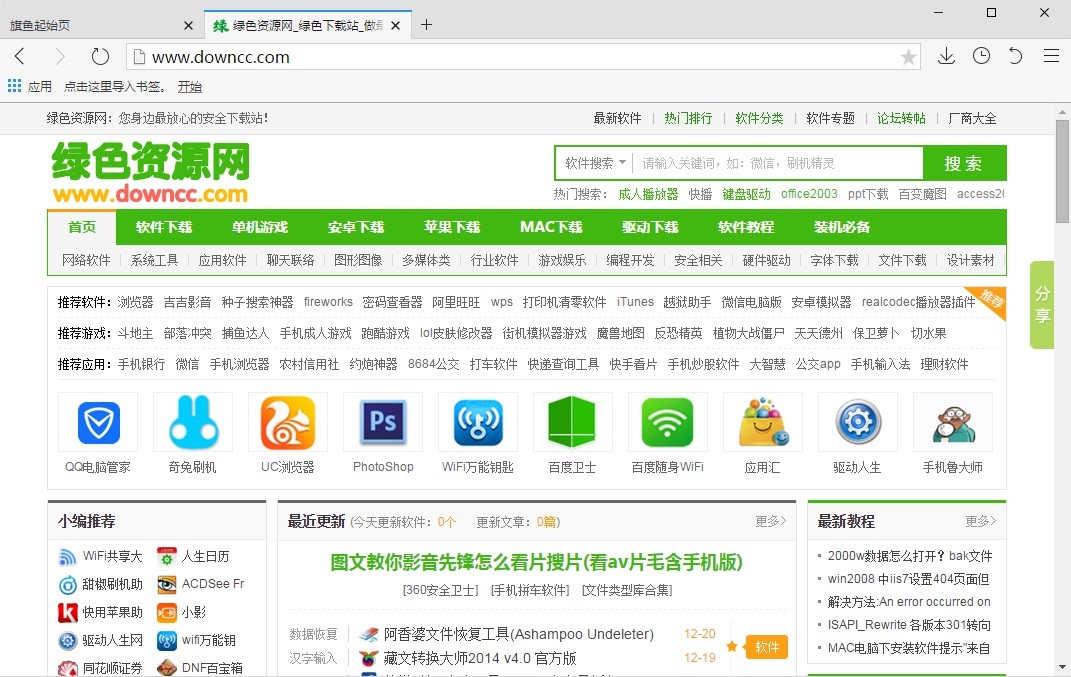The width and height of the screenshot is (1071, 677).
Task: Select the UC浏览器 icon
Action: tap(287, 421)
